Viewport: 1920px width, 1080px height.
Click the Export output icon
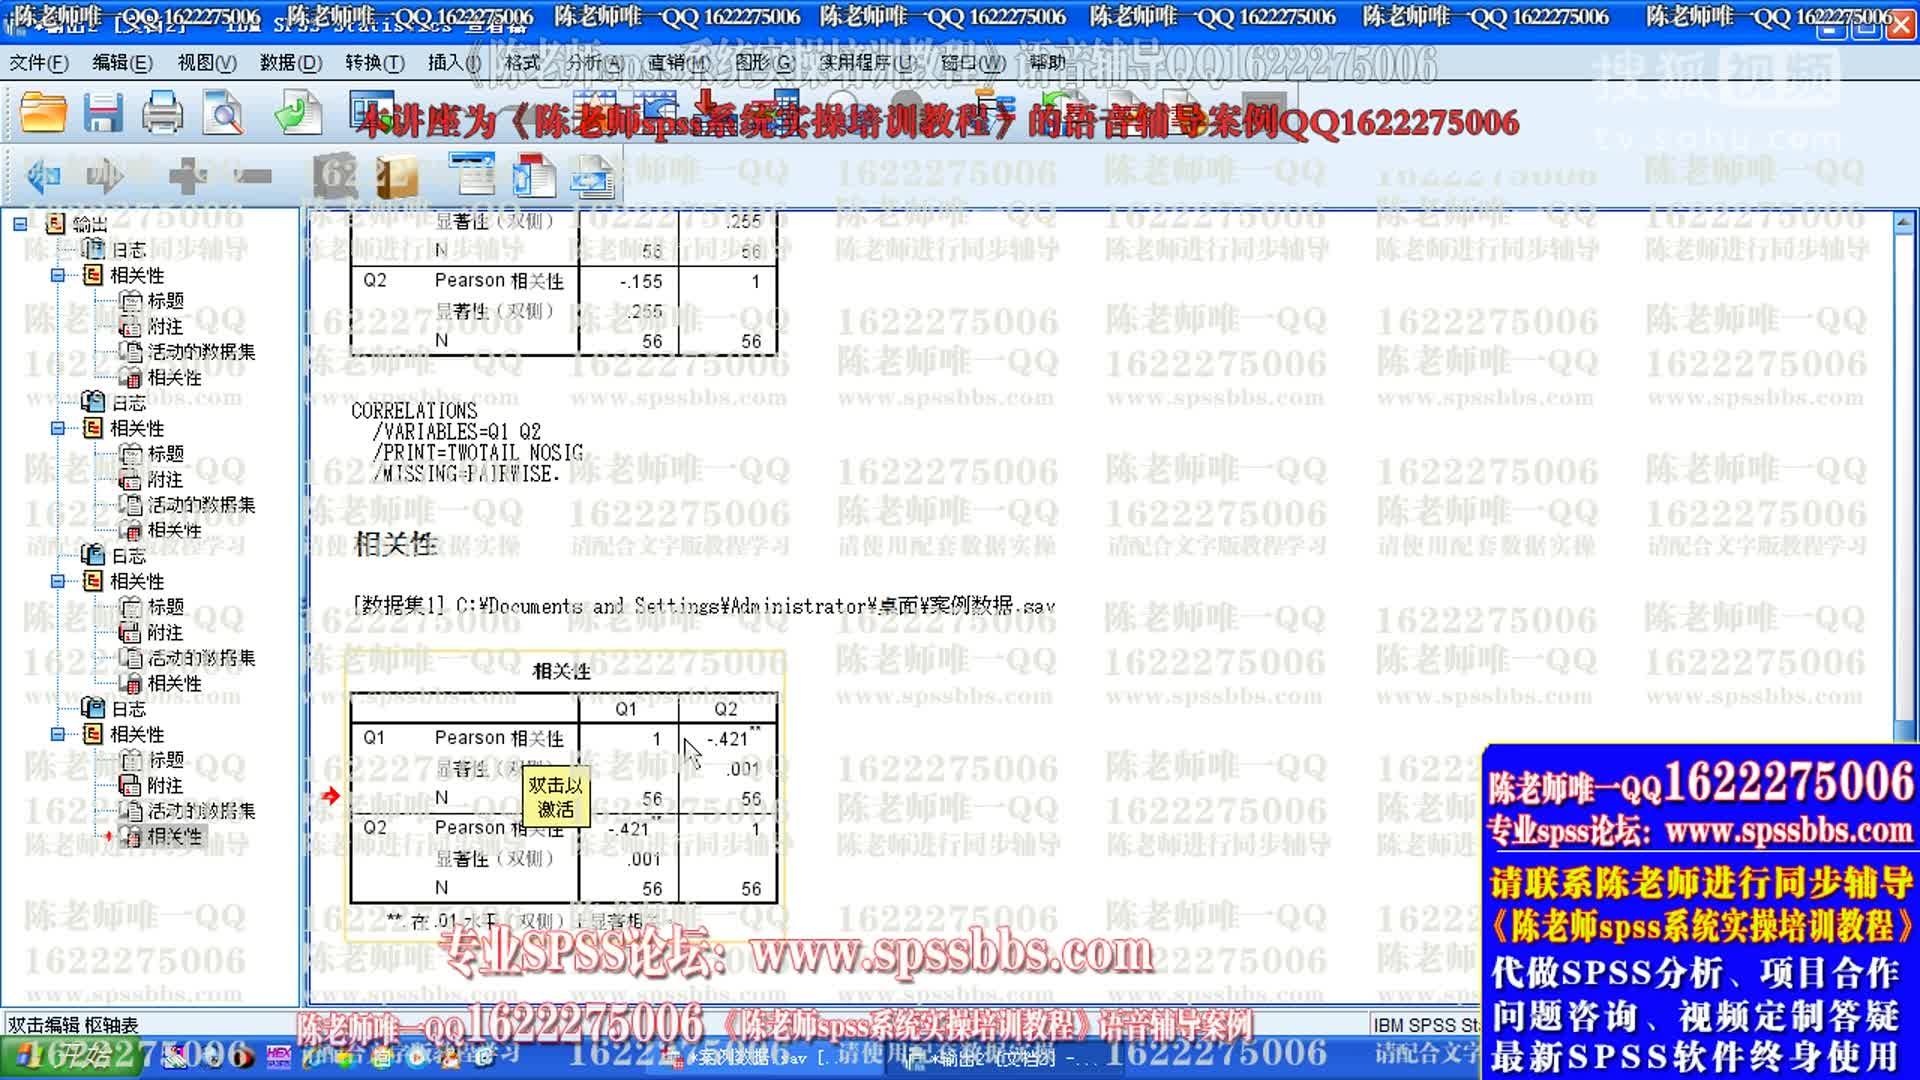point(297,112)
